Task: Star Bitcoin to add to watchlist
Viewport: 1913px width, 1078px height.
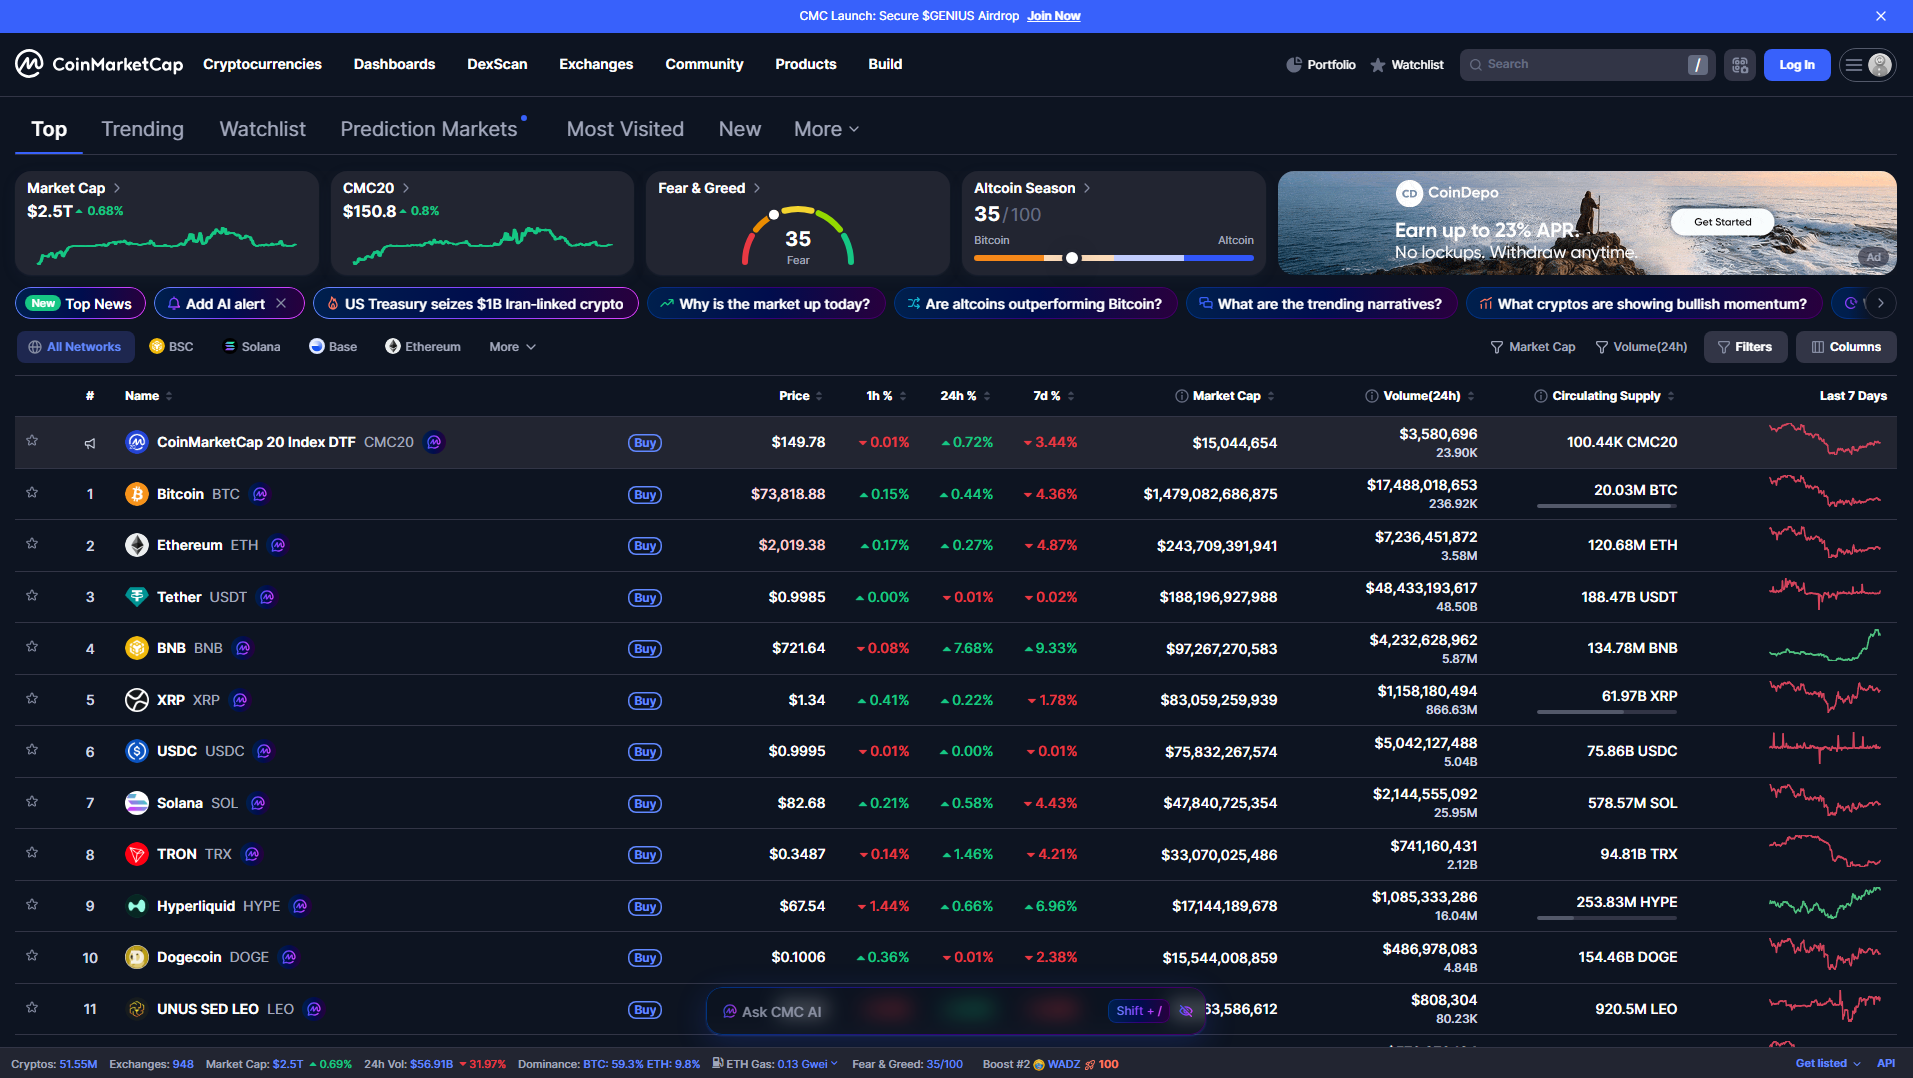Action: click(32, 492)
